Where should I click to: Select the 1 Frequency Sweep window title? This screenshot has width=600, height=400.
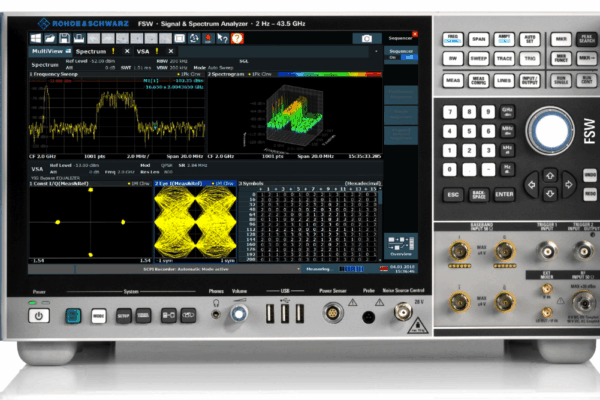54,74
